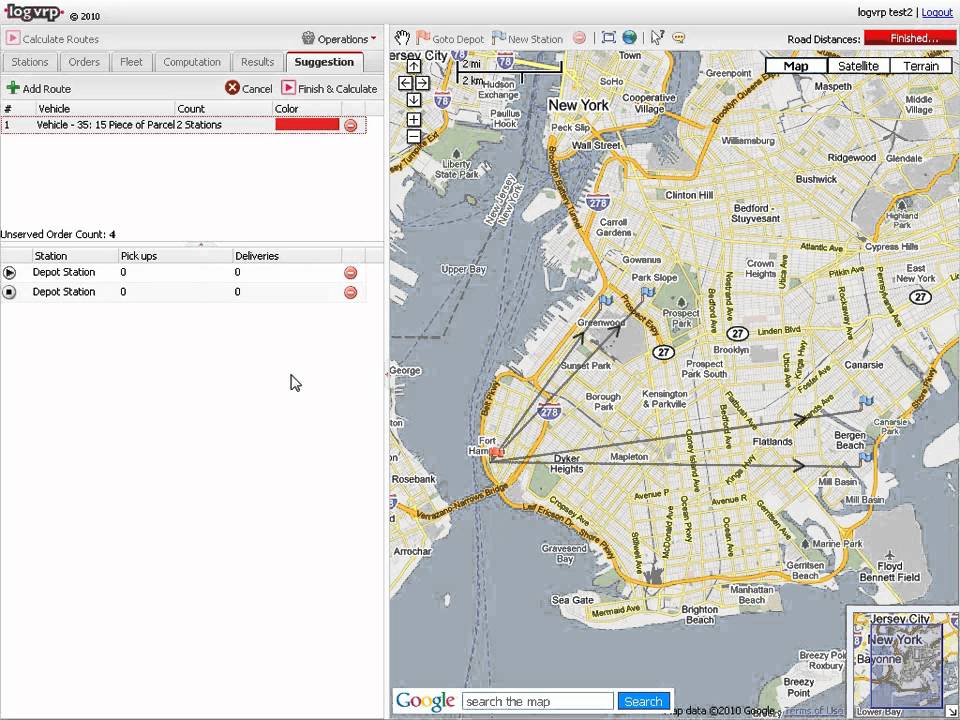Click Finish & Calculate button
Image resolution: width=960 pixels, height=720 pixels.
point(329,88)
